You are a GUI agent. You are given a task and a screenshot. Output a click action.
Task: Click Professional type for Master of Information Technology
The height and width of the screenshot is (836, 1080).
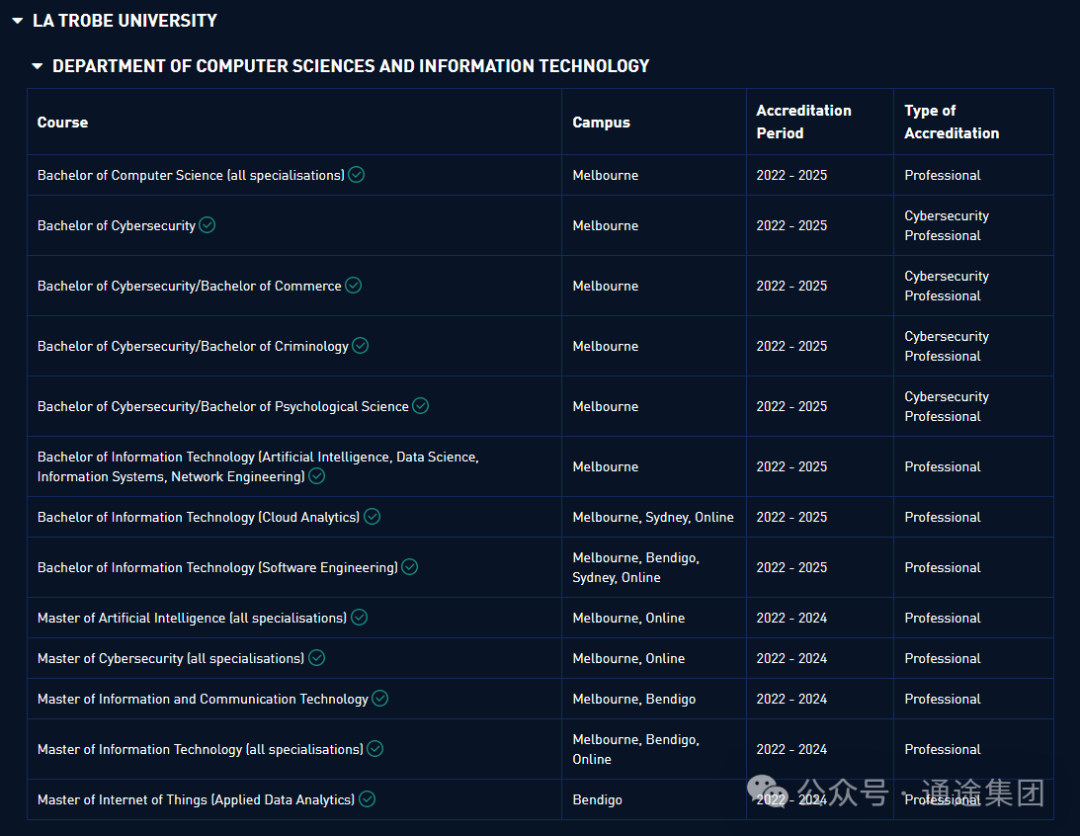click(x=942, y=749)
